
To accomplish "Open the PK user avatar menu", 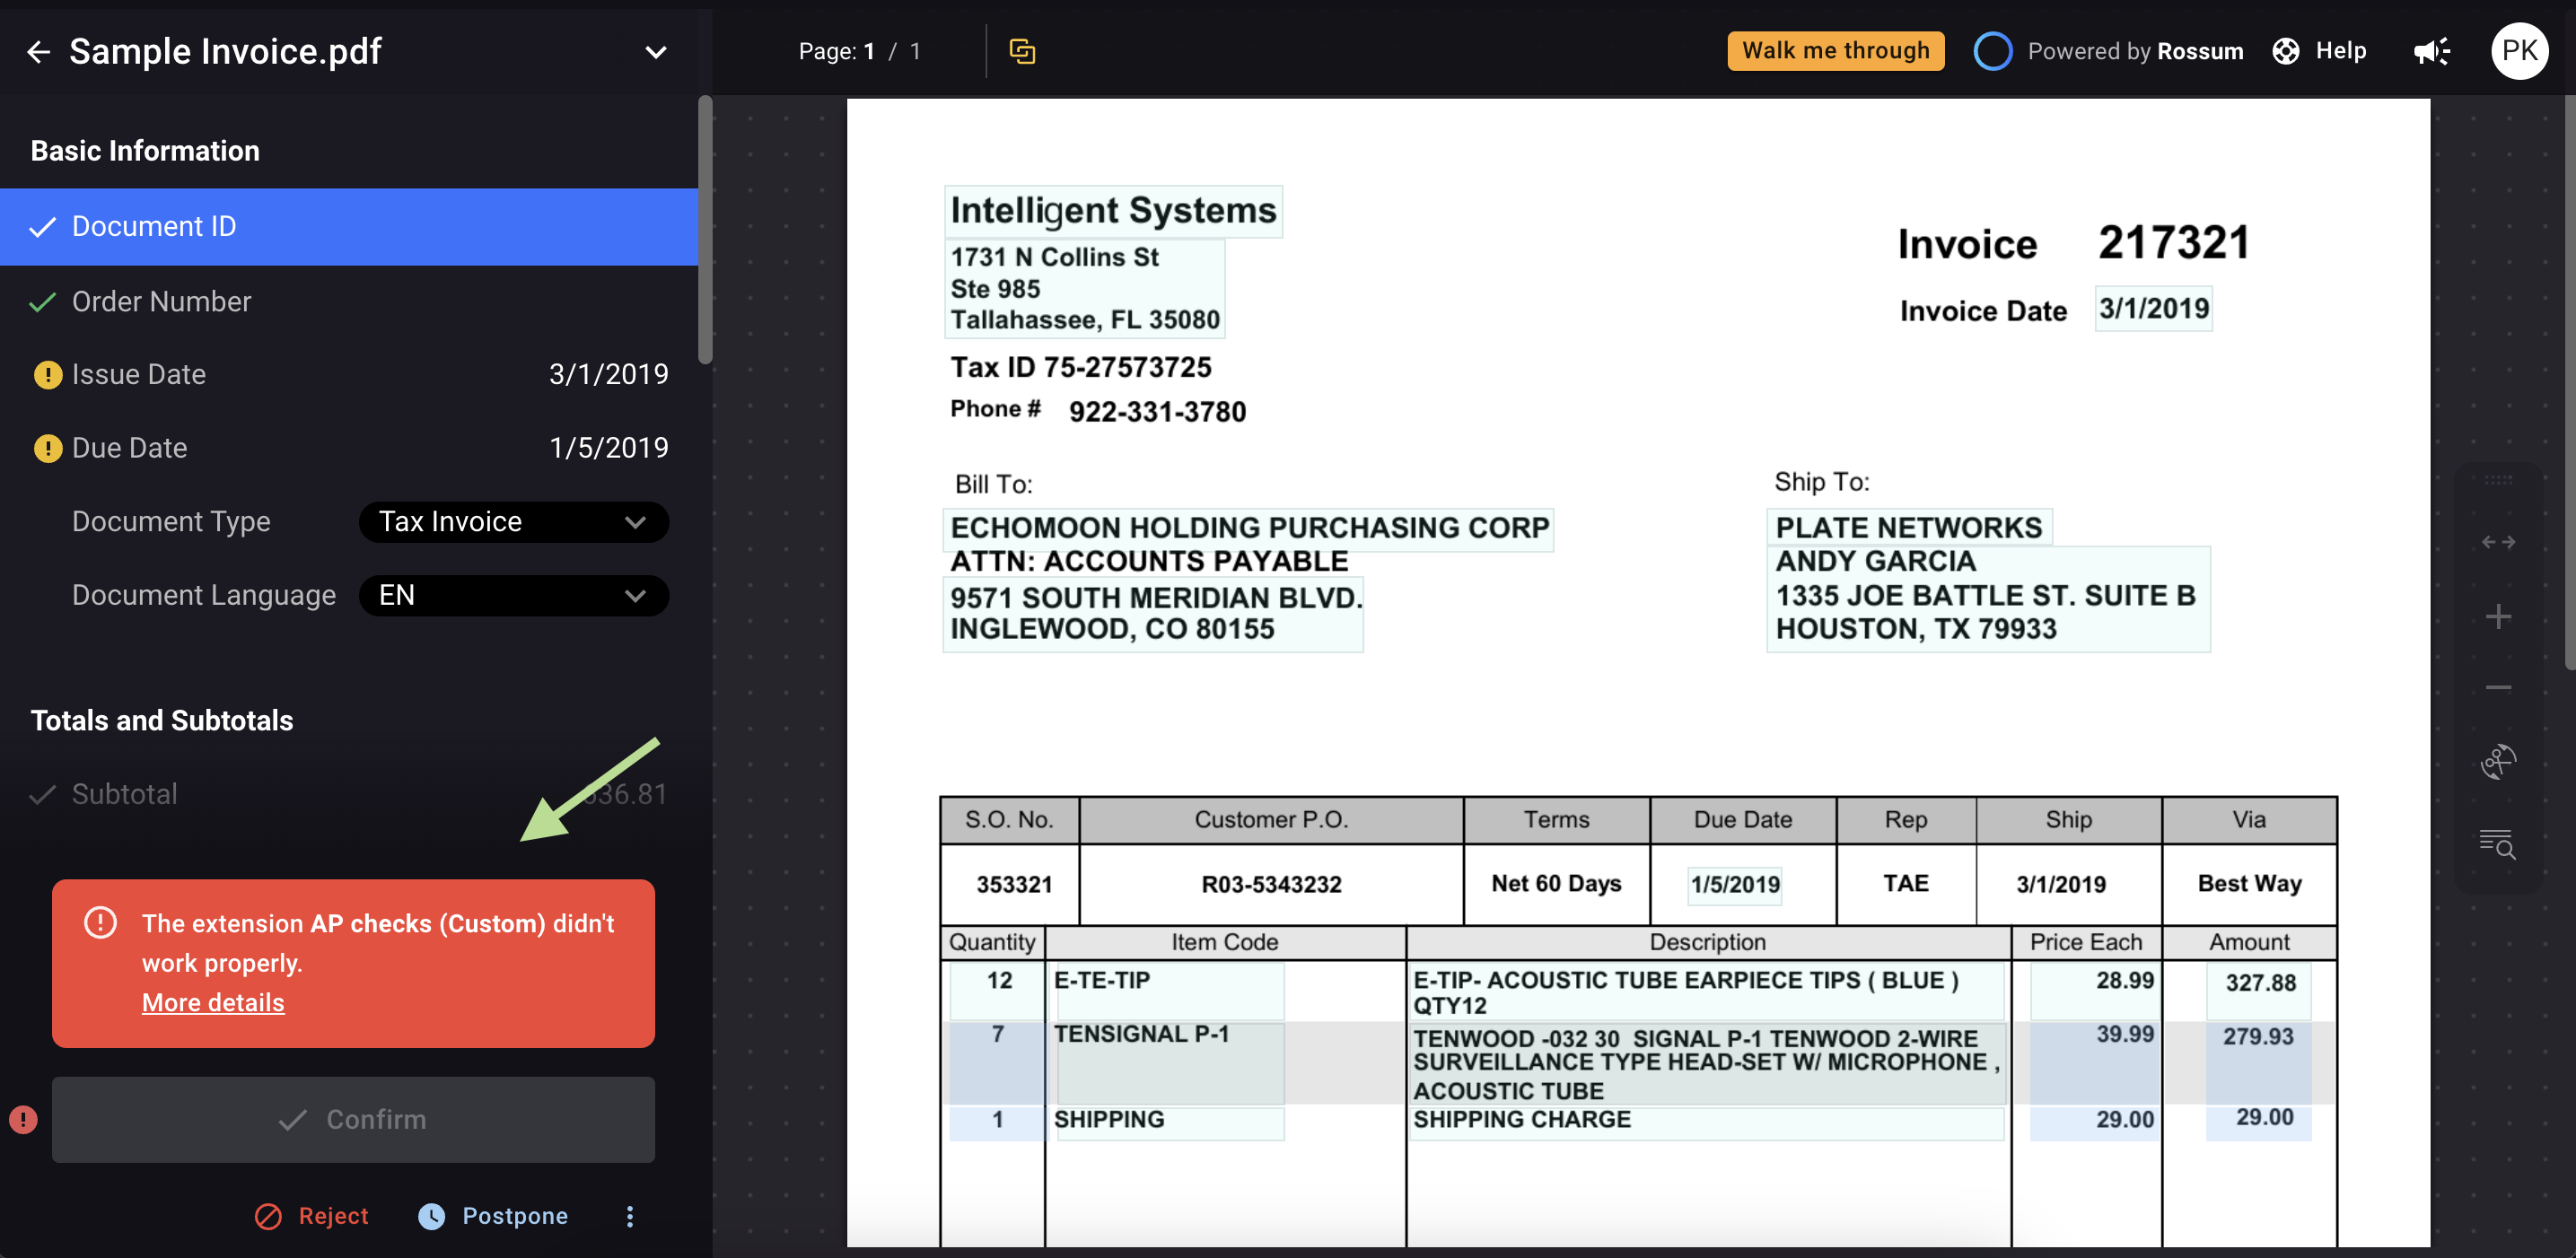I will [2519, 51].
